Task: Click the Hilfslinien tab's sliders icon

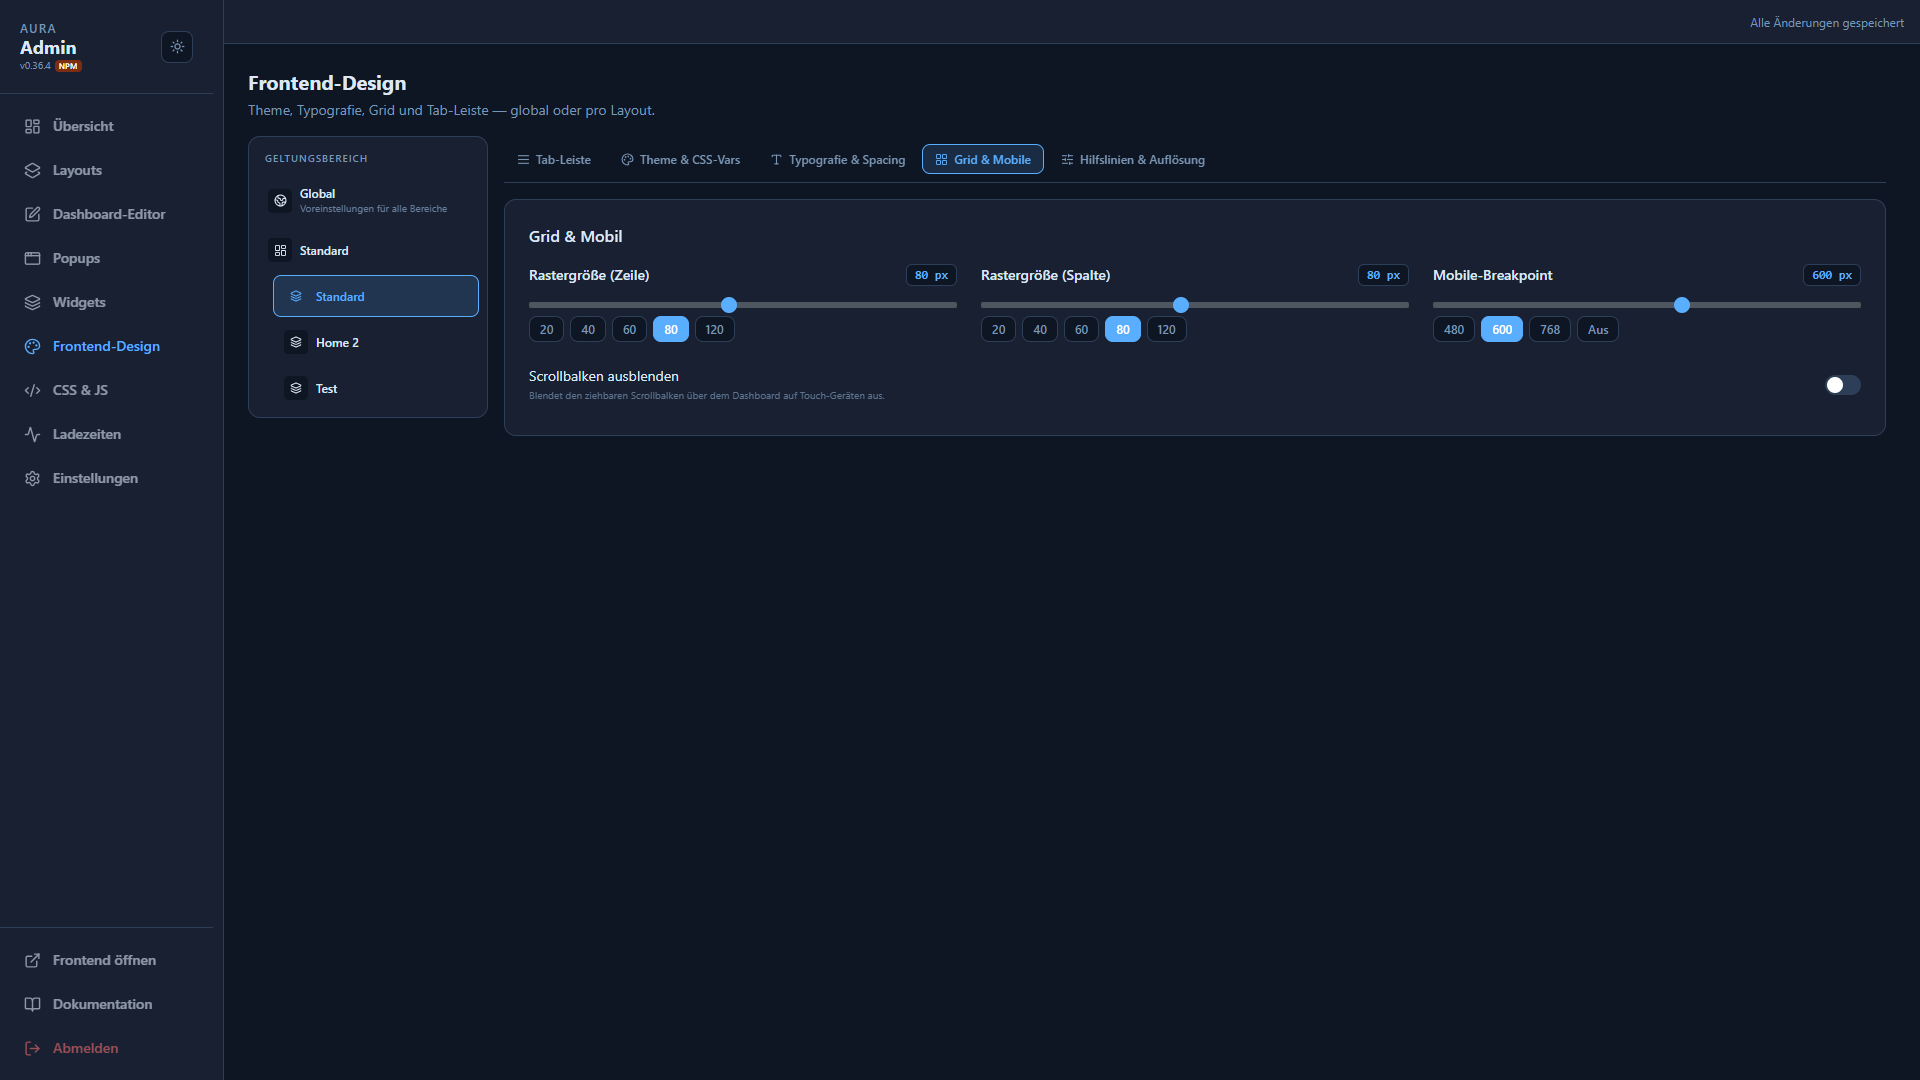Action: (1067, 160)
